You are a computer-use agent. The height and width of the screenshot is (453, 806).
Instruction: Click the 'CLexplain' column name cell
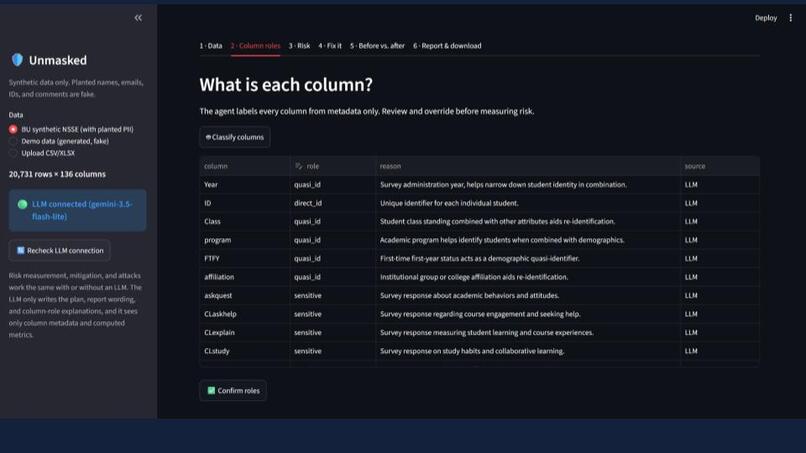(x=244, y=333)
